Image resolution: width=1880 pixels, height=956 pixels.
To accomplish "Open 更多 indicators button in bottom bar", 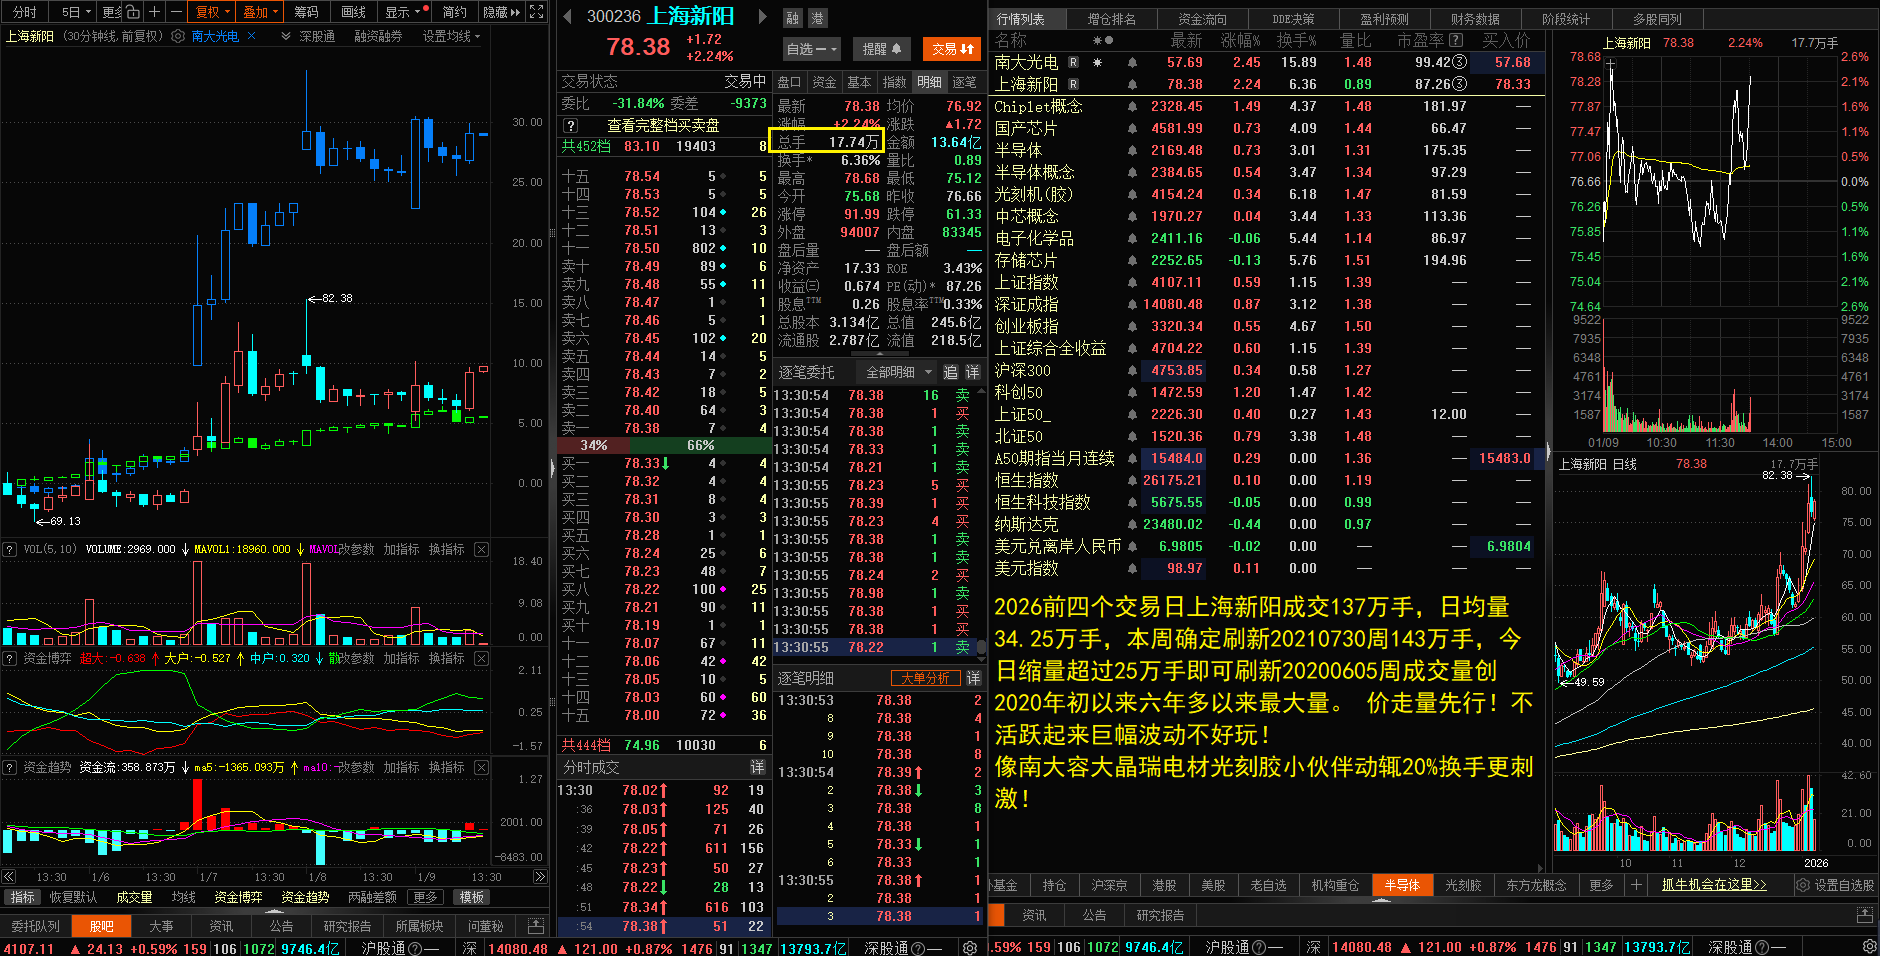I will [x=425, y=898].
